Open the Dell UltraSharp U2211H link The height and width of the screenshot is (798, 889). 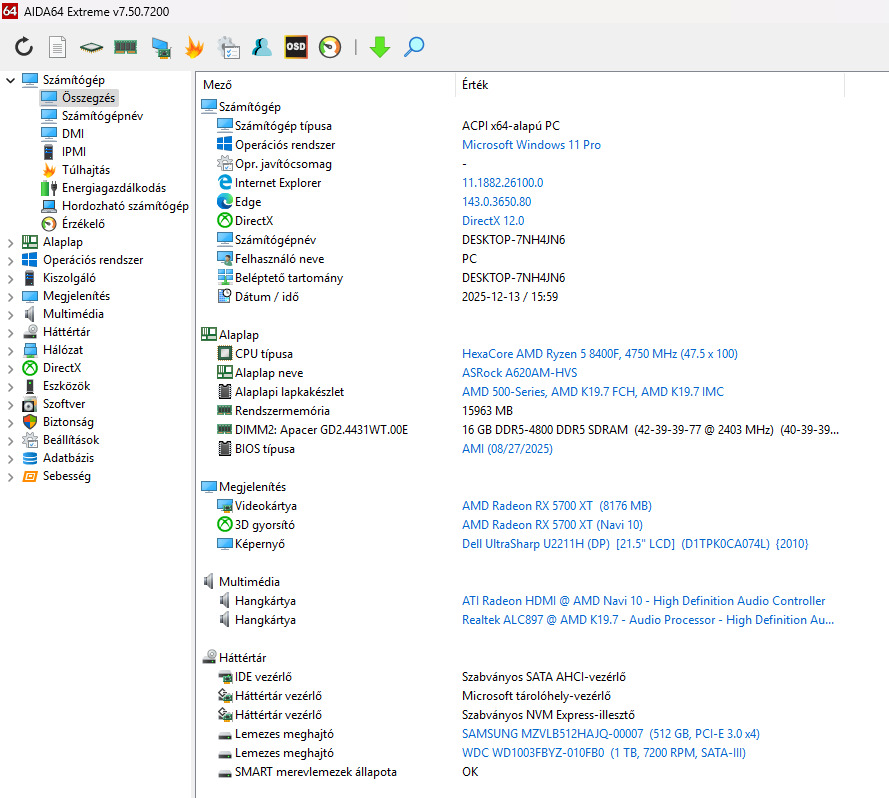click(635, 543)
